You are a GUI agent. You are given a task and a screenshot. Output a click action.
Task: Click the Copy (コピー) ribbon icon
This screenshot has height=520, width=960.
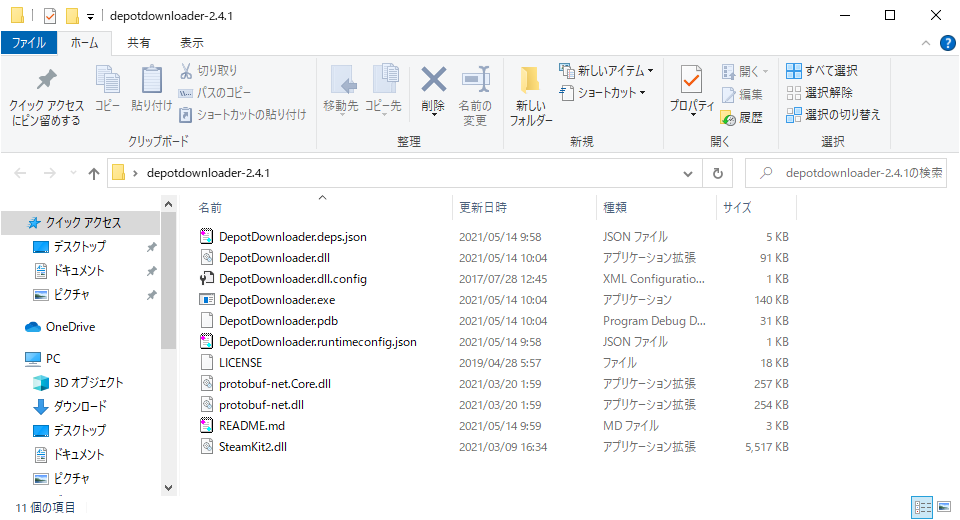pyautogui.click(x=108, y=80)
